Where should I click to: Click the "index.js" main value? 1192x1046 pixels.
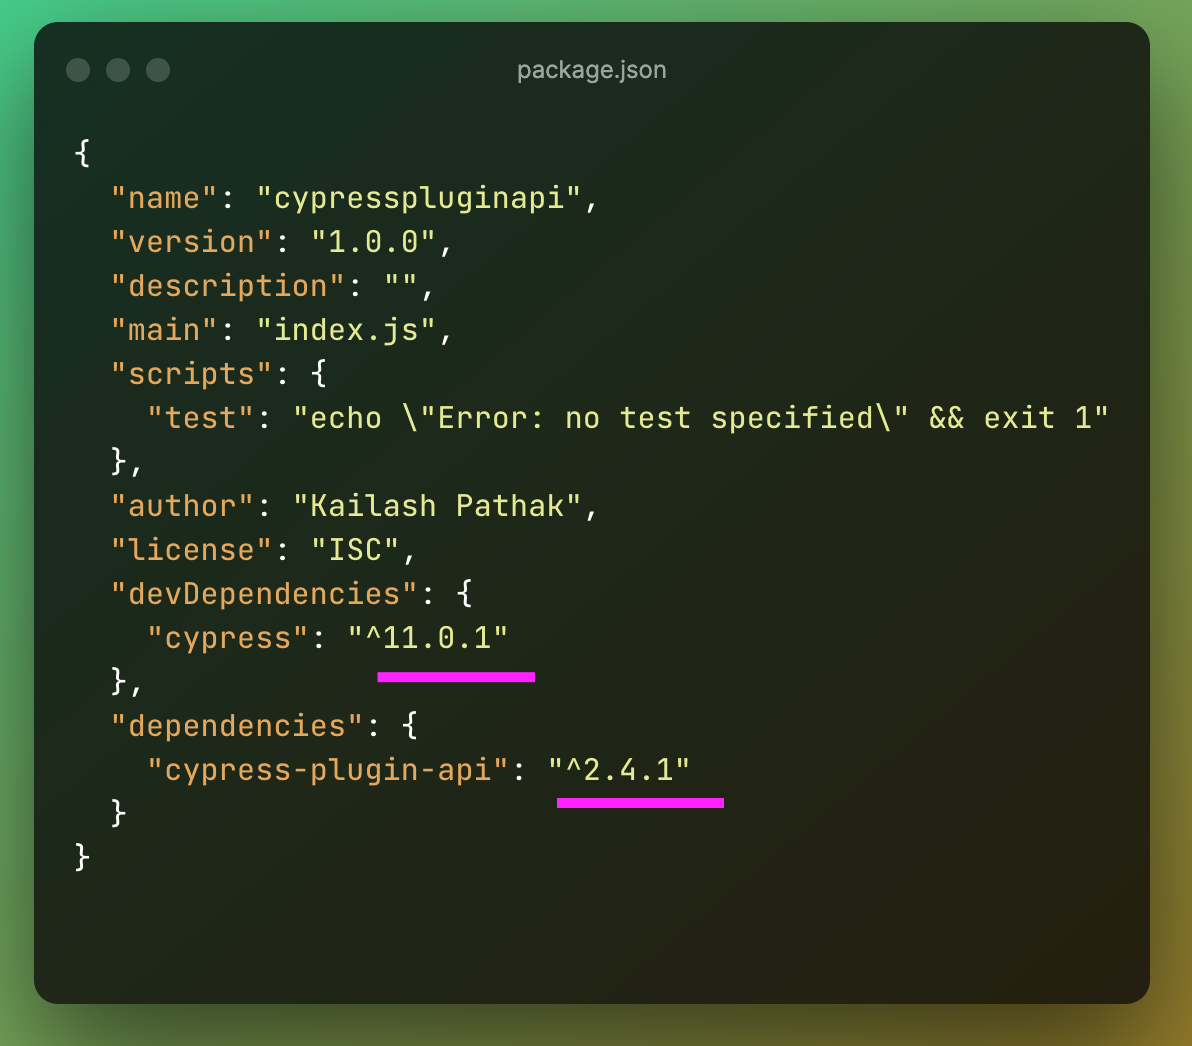[346, 330]
